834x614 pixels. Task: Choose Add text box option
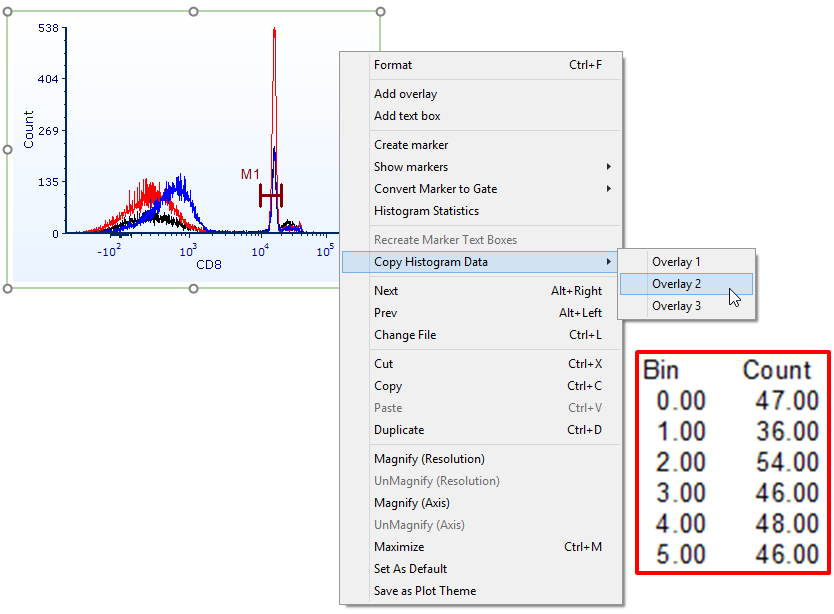[407, 116]
